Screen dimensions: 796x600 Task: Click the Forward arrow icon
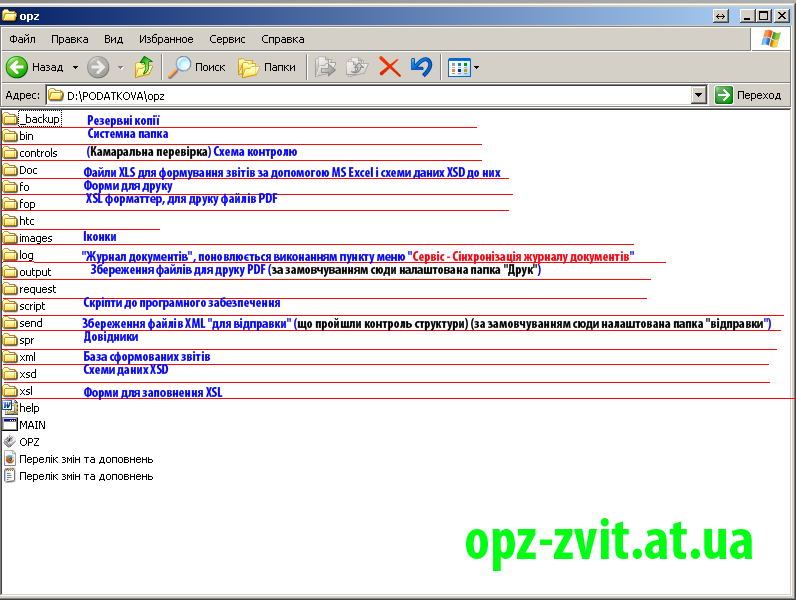pos(98,67)
